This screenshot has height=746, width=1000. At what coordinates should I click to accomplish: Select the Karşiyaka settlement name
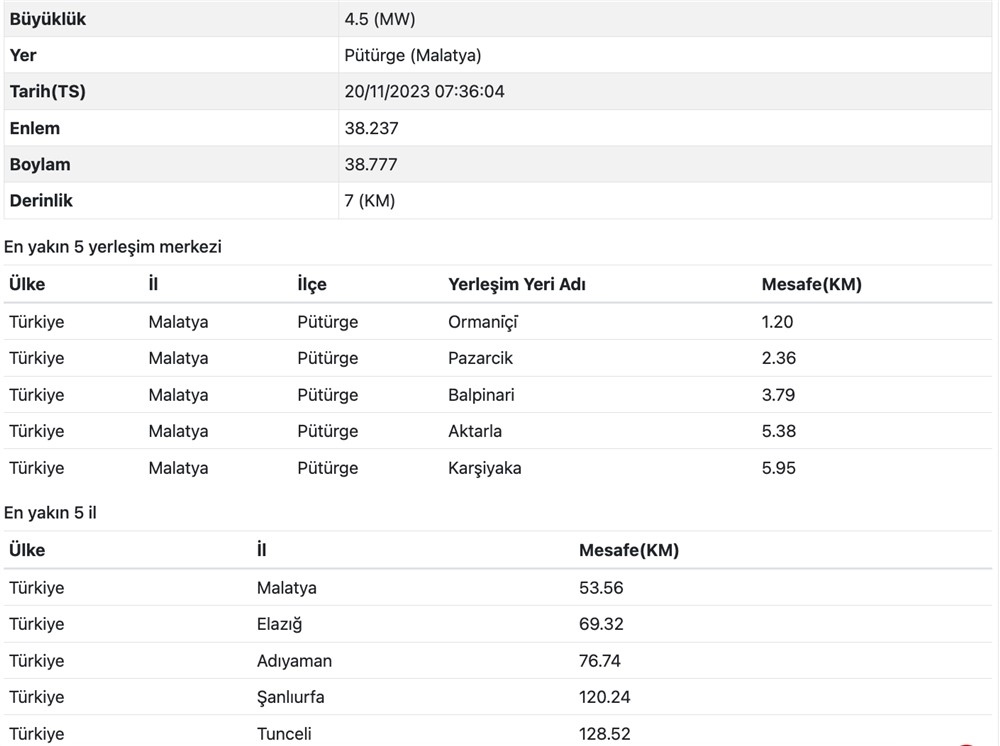[x=484, y=468]
